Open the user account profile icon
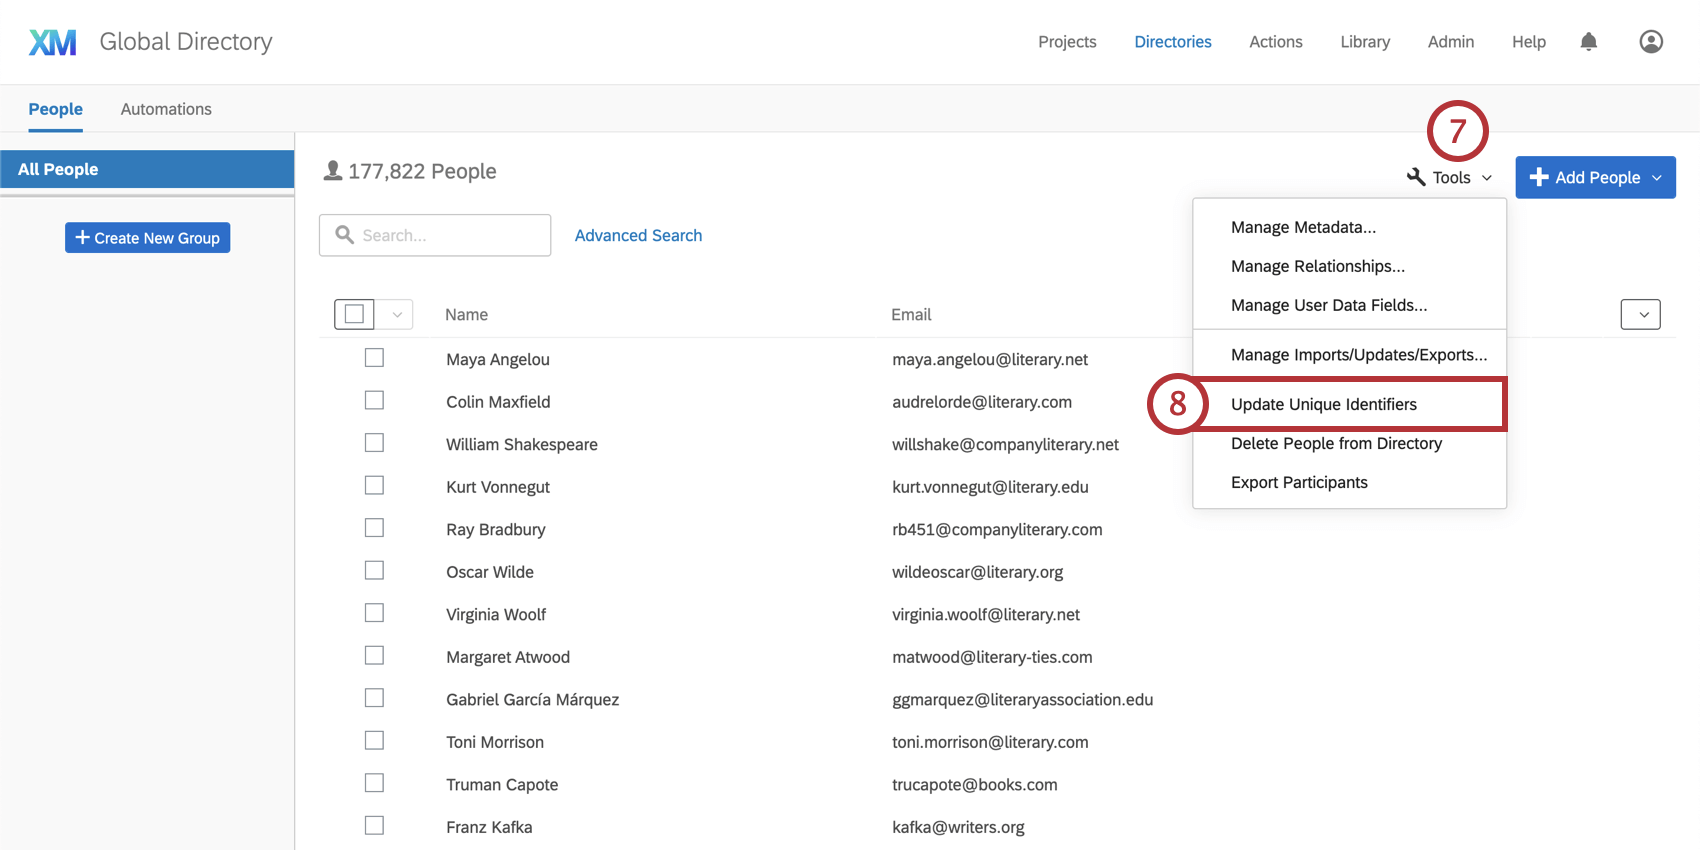 [1651, 42]
